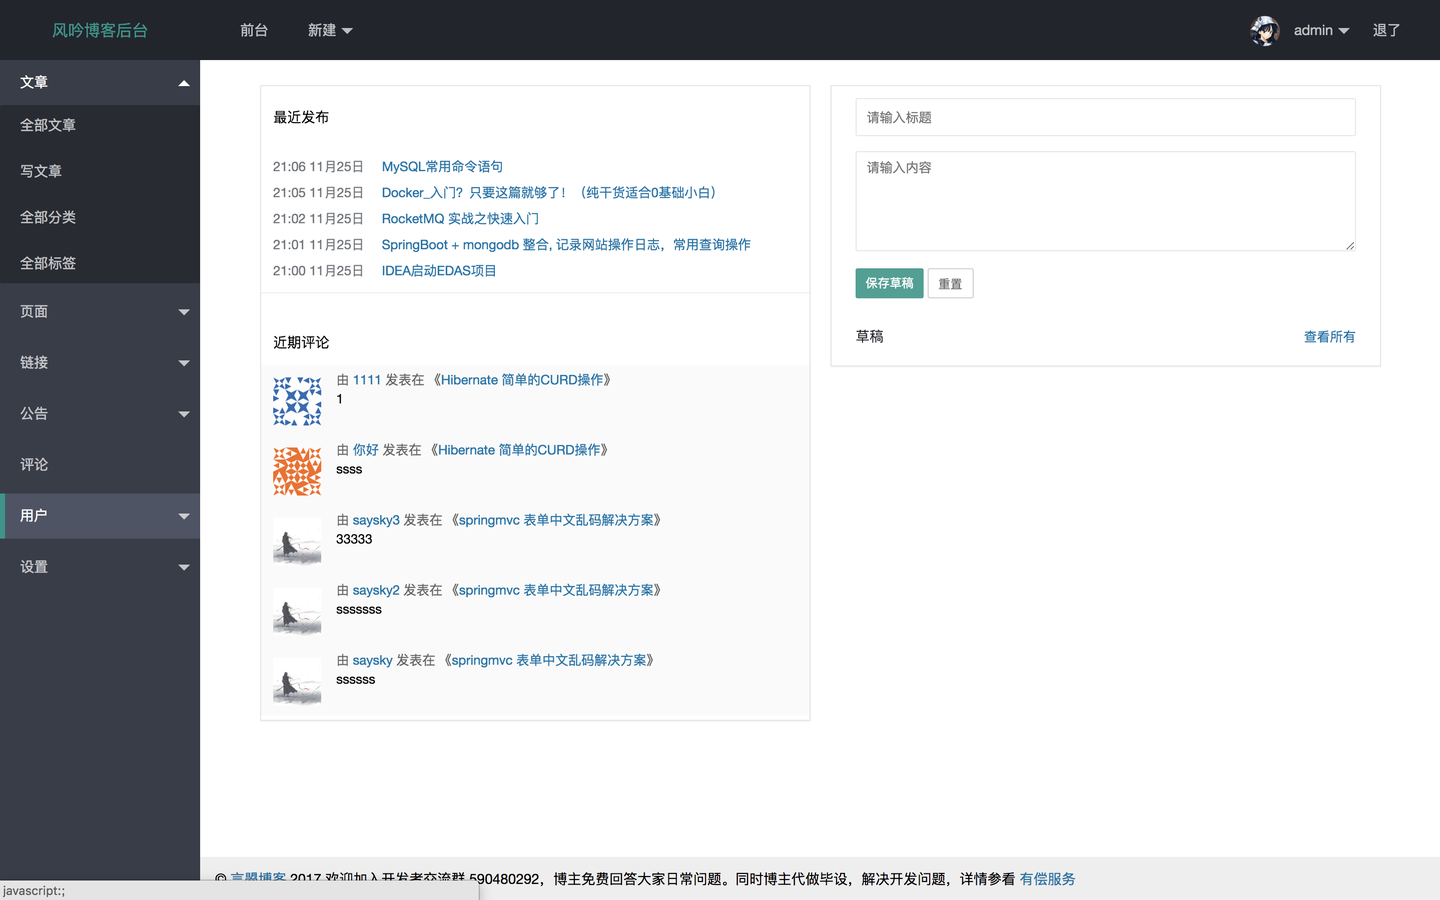Click the 1111 commenter's mosaic avatar
The image size is (1440, 900).
(x=296, y=399)
